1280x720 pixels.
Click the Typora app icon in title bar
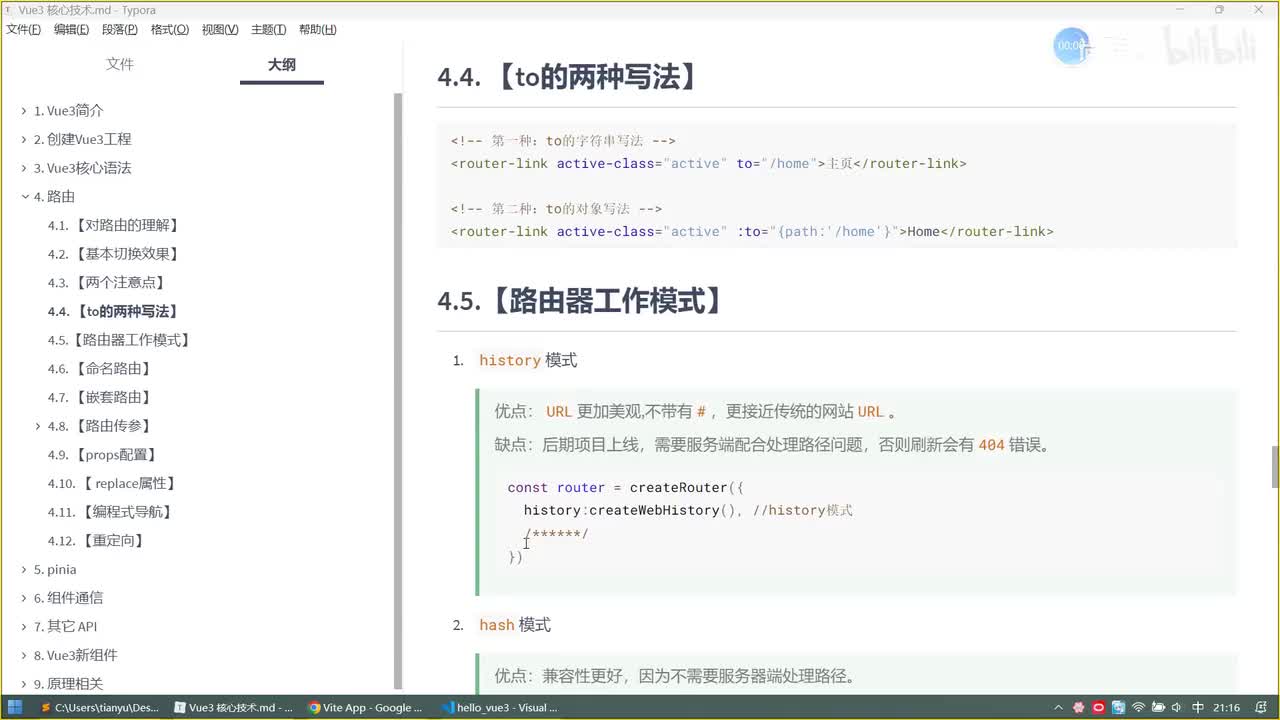tap(9, 9)
